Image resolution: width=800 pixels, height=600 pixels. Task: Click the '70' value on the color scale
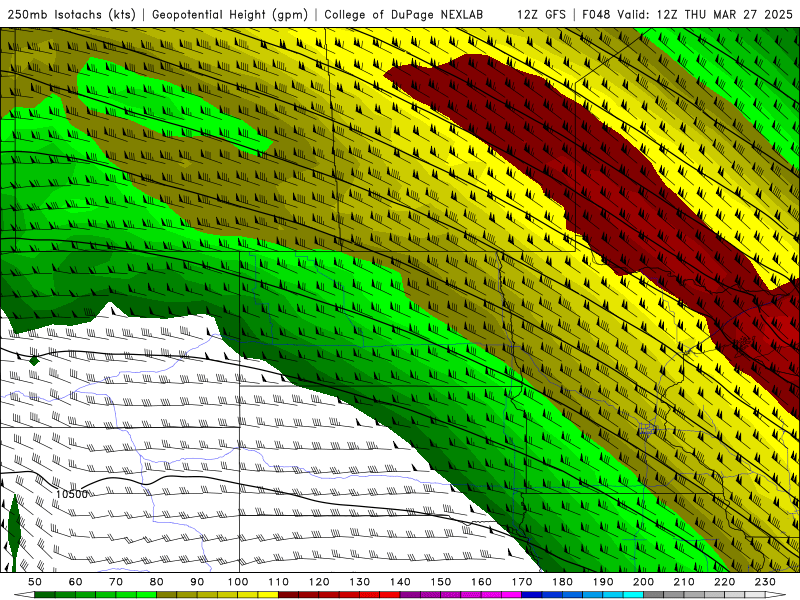coord(116,582)
